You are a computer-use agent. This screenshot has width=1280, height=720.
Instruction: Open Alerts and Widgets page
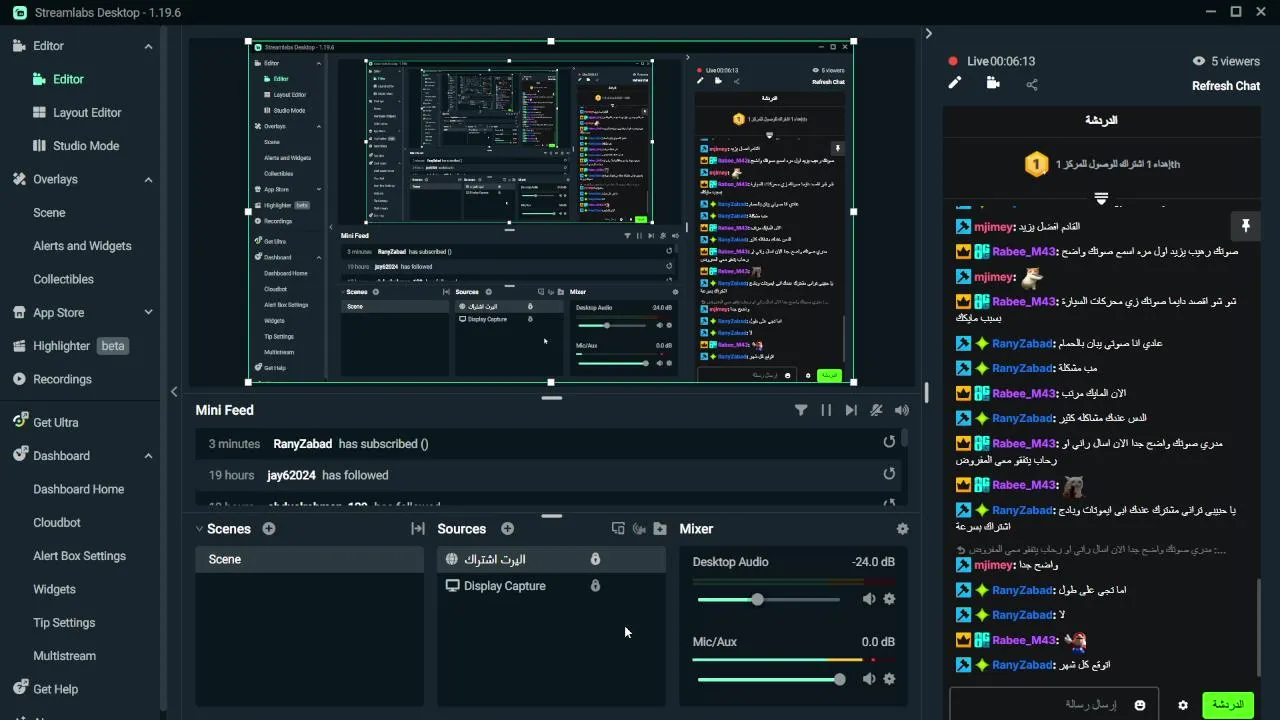pos(82,245)
